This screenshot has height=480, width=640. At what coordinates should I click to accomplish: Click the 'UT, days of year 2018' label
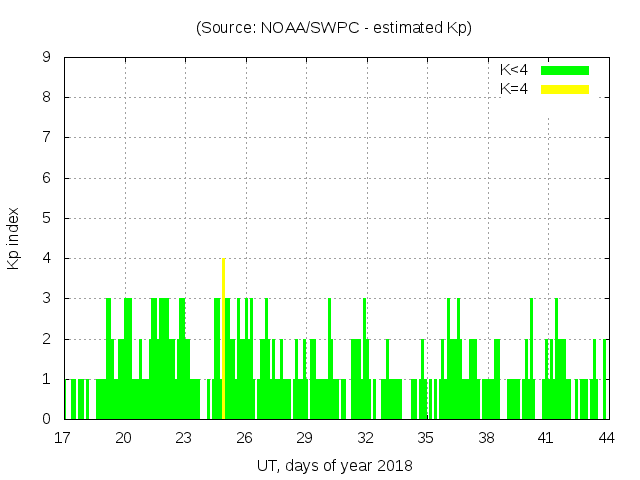coord(334,465)
